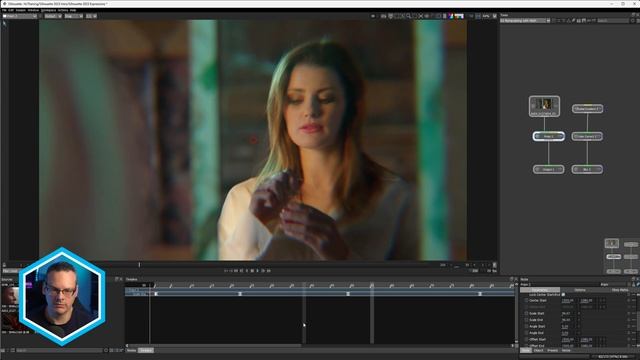Viewport: 640px width, 360px height.
Task: Toggle the Lock Center Start/End checkbox
Action: click(563, 294)
